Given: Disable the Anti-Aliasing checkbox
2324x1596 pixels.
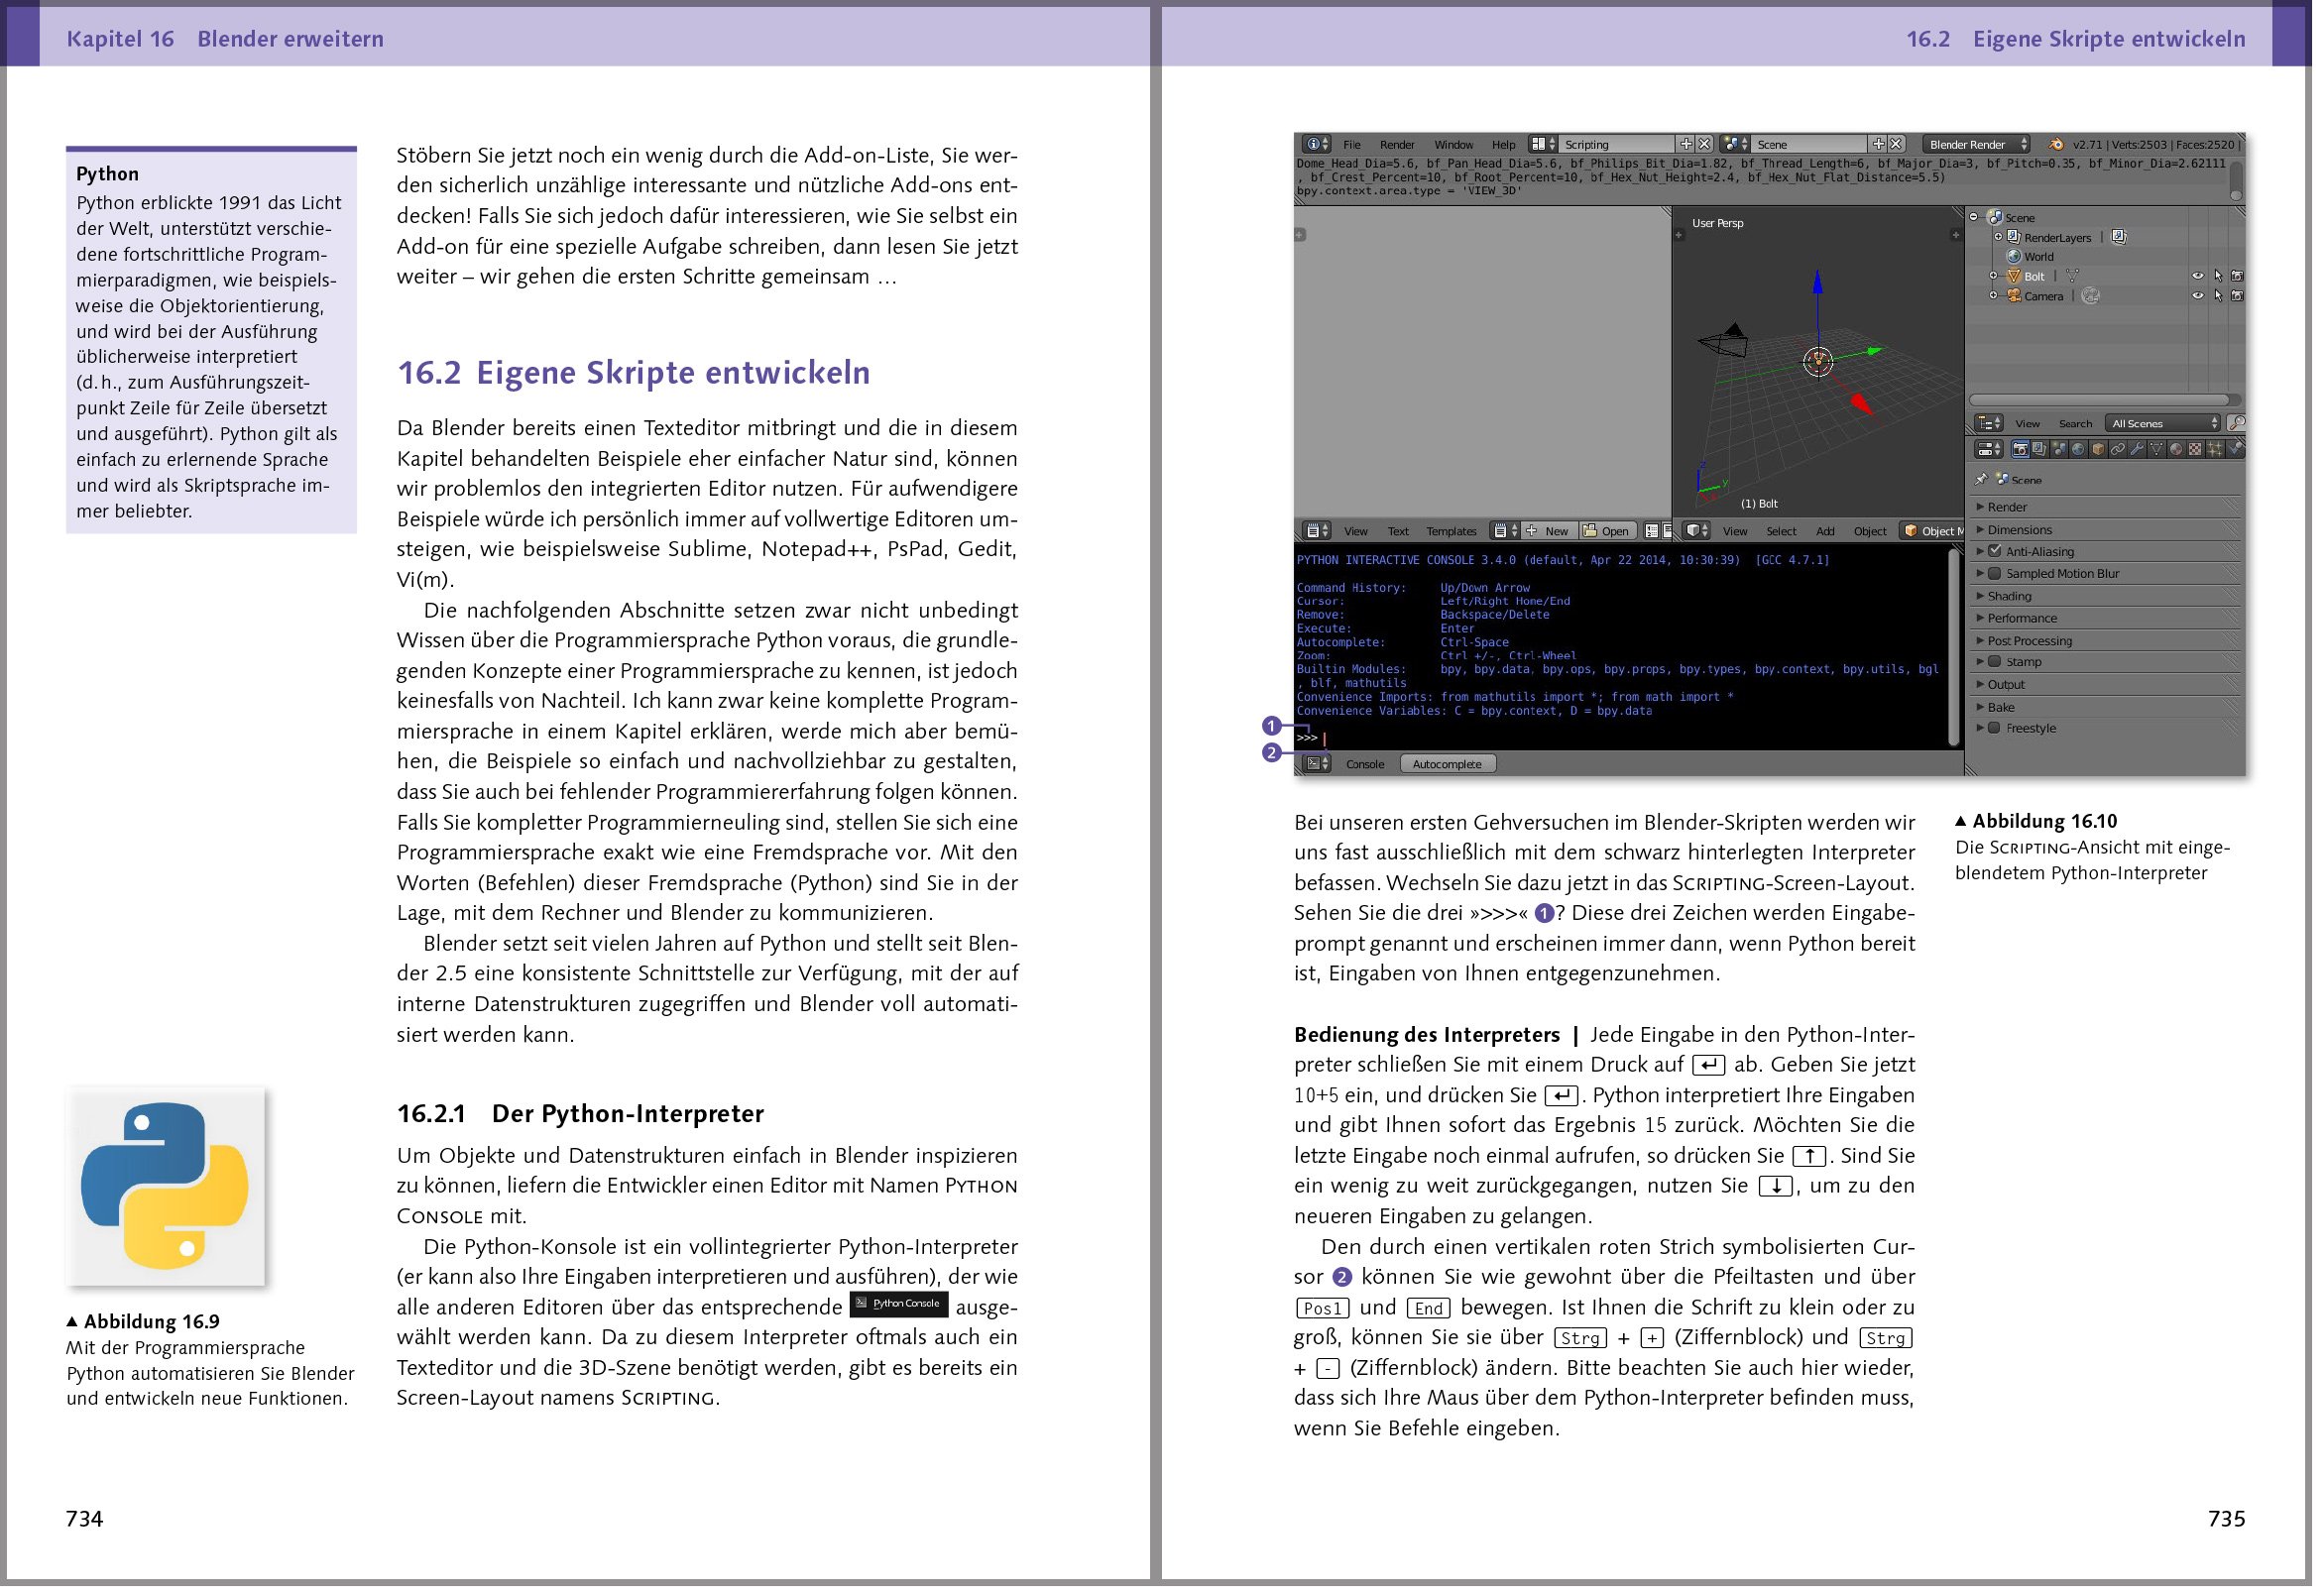Looking at the screenshot, I should pos(1996,552).
